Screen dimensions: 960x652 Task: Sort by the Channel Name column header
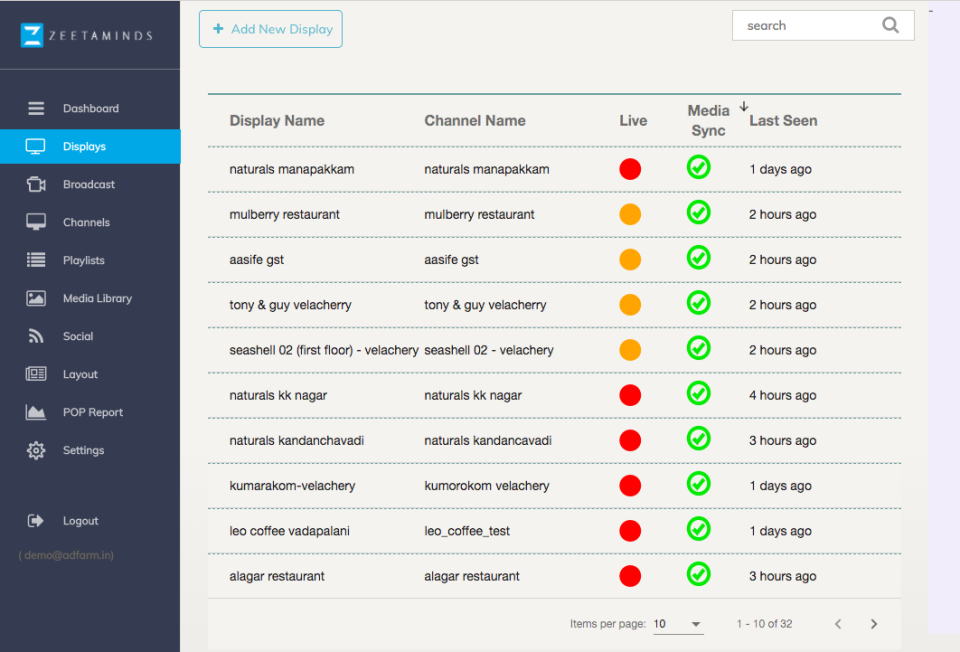pos(474,121)
